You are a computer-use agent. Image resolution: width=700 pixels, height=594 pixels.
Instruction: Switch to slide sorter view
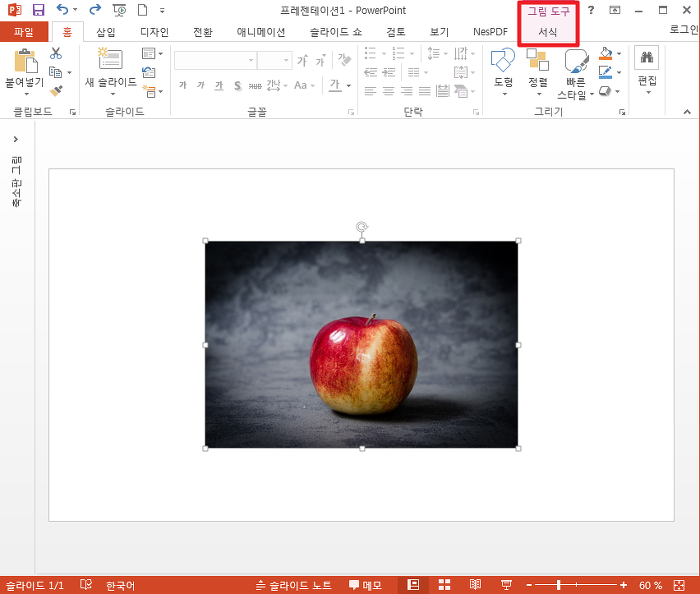(444, 585)
